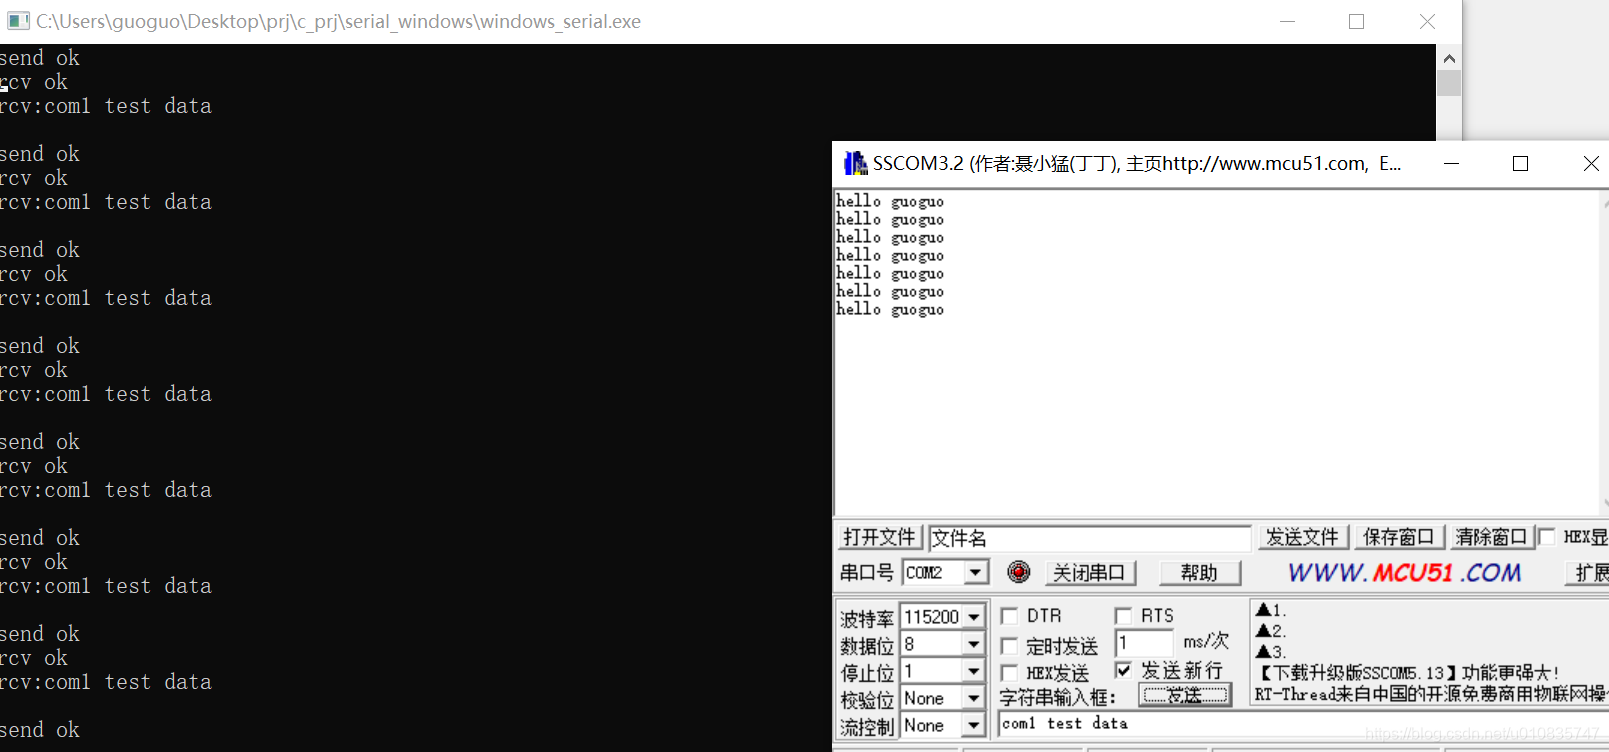This screenshot has height=752, width=1609.
Task: Open the 数据位 data bits dropdown
Action: click(x=974, y=644)
